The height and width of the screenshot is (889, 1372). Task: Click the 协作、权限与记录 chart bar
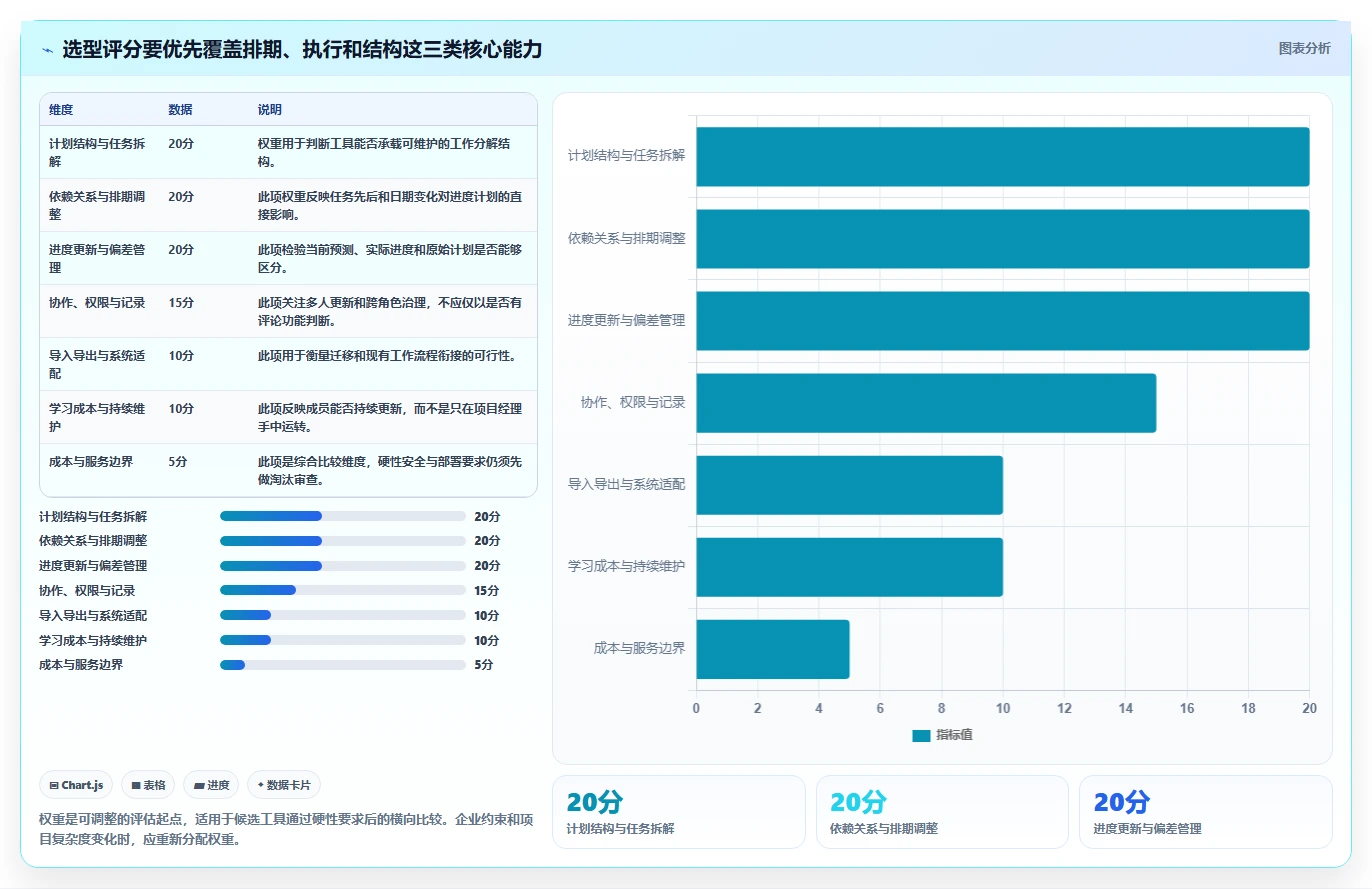click(926, 403)
